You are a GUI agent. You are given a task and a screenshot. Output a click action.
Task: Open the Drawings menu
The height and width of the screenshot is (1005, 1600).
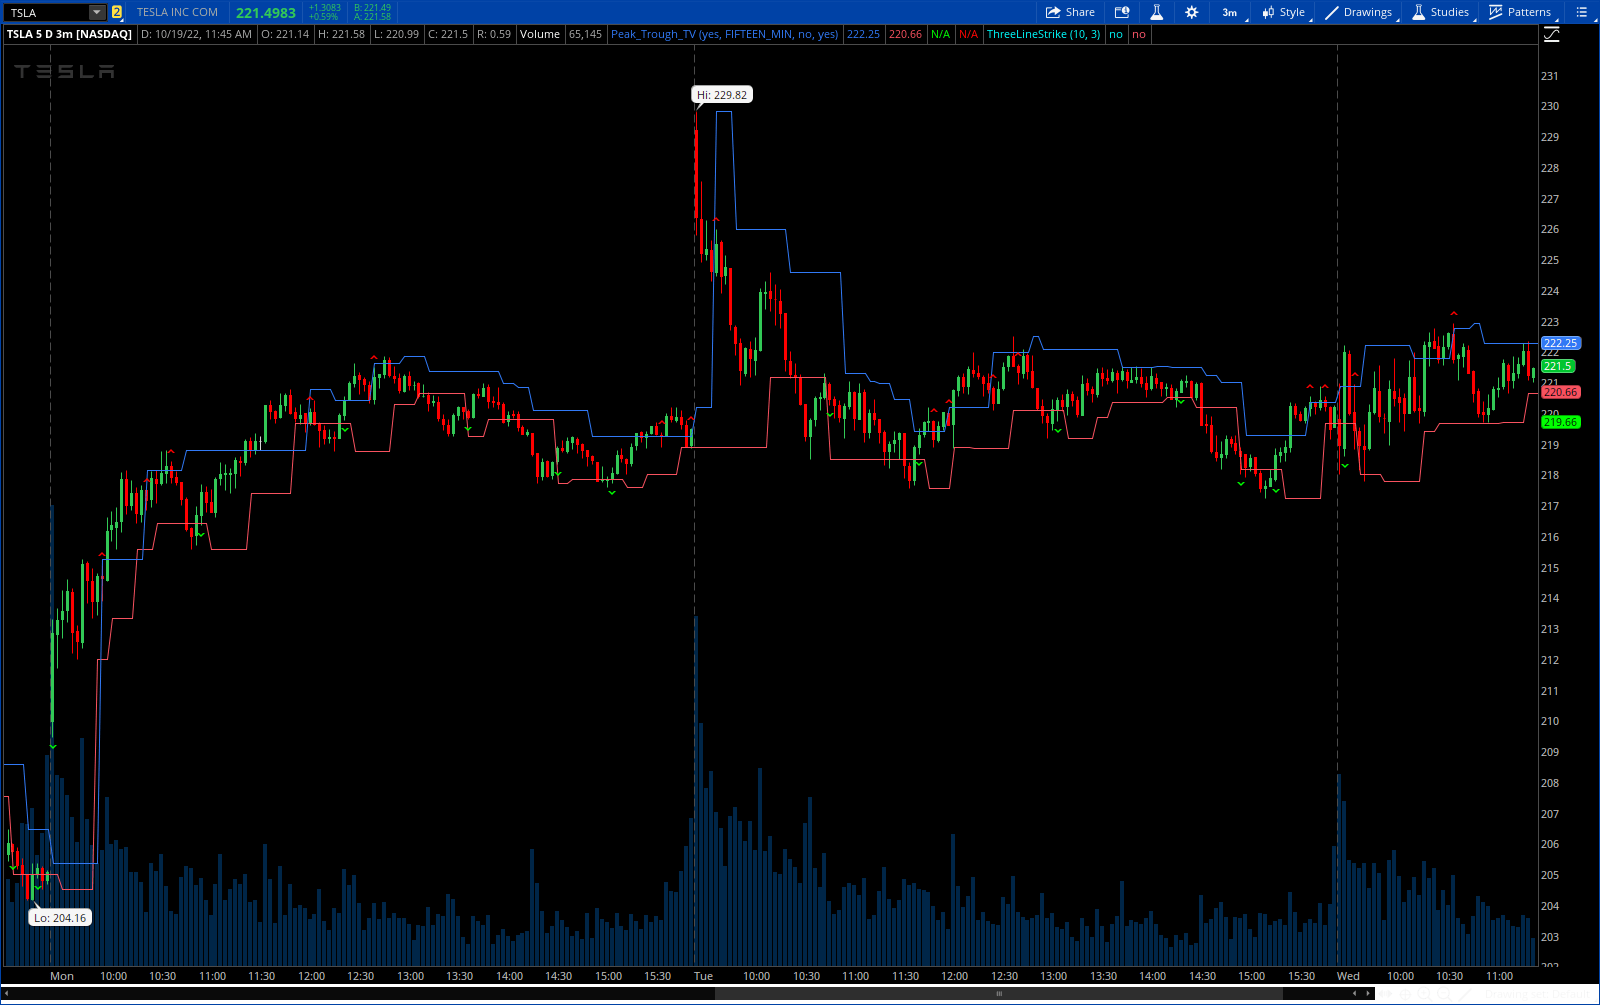pos(1359,13)
